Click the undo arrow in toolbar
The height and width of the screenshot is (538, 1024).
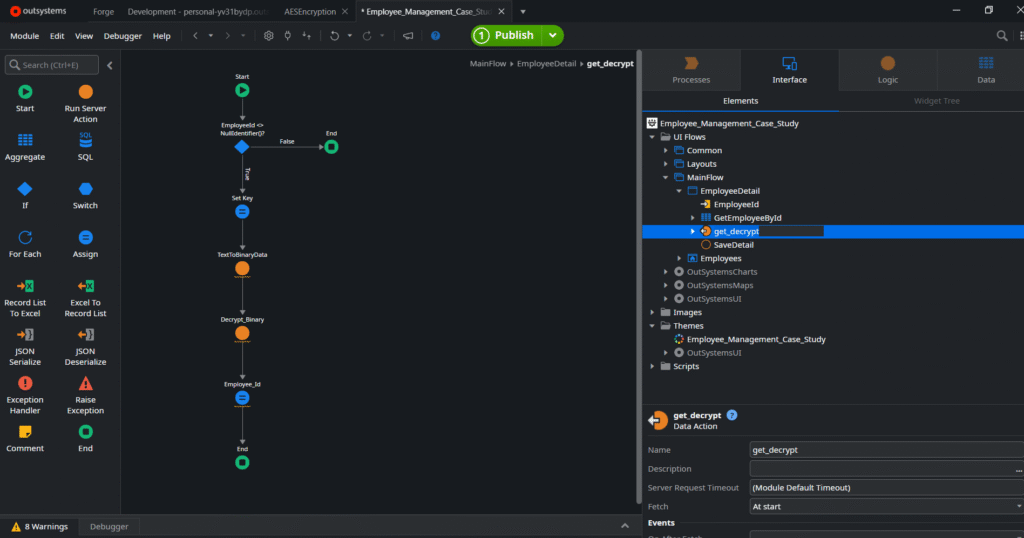click(334, 36)
